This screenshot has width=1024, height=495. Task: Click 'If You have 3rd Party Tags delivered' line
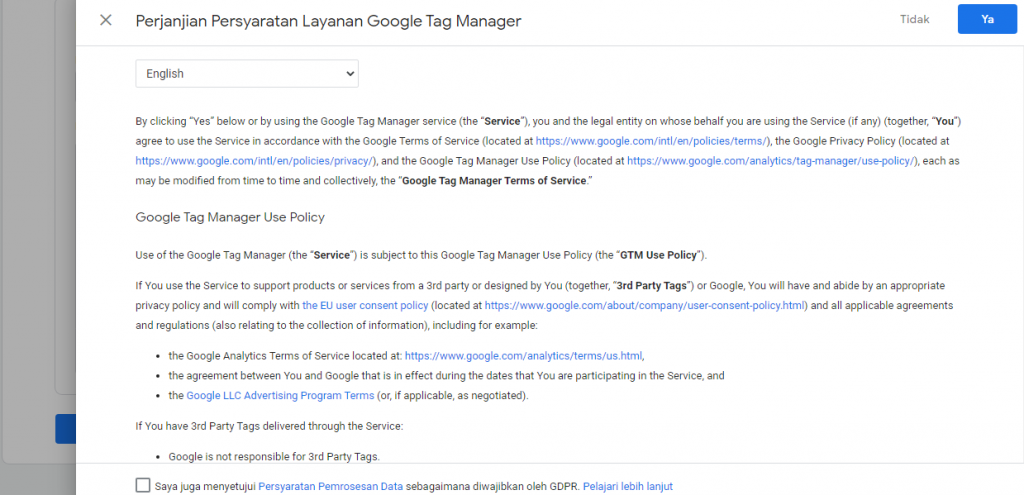pos(270,427)
